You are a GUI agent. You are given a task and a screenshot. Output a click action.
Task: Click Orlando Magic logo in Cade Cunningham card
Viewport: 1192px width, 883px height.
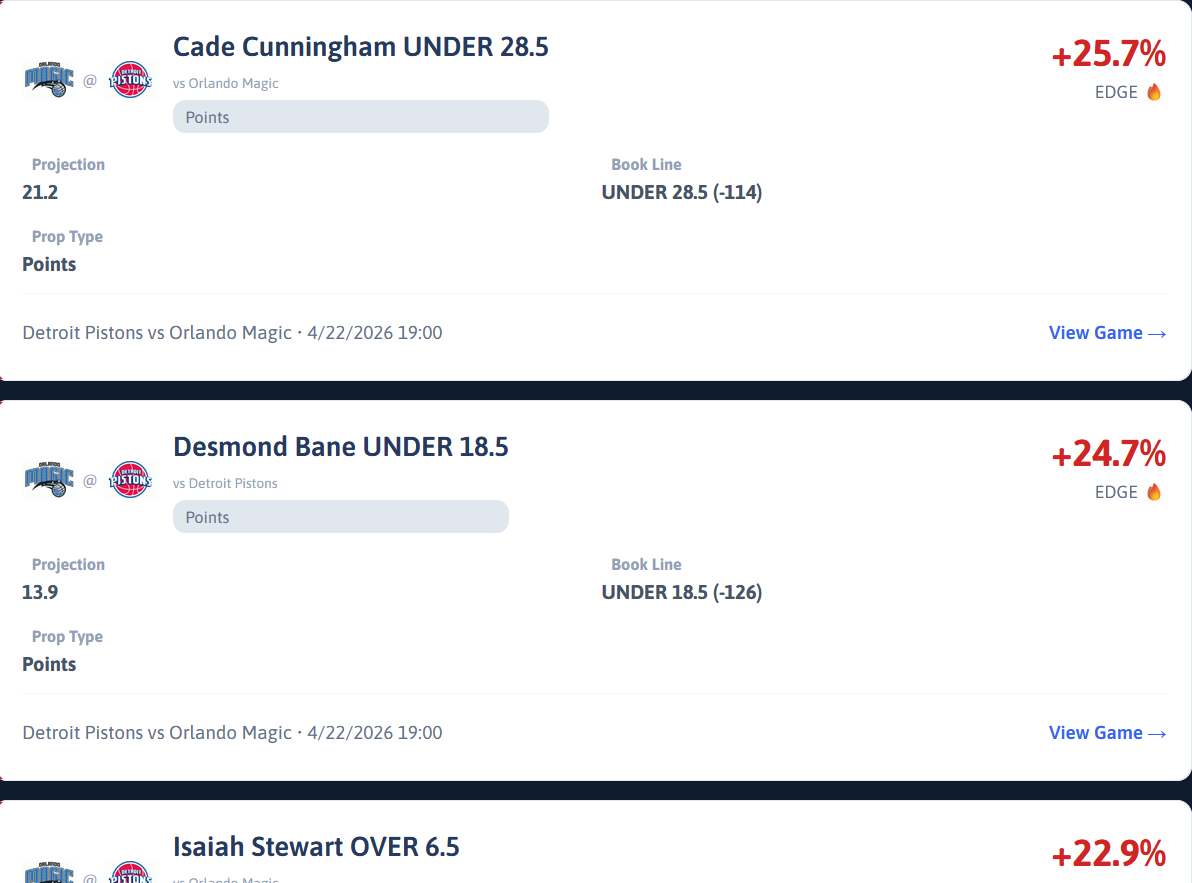pos(49,80)
